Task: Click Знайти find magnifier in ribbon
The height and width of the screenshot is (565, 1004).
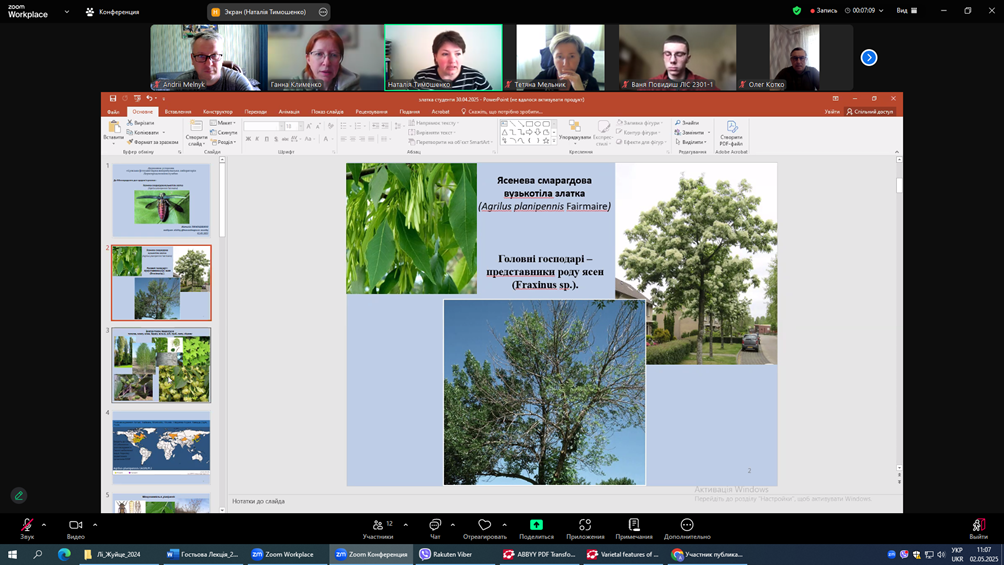Action: [678, 123]
